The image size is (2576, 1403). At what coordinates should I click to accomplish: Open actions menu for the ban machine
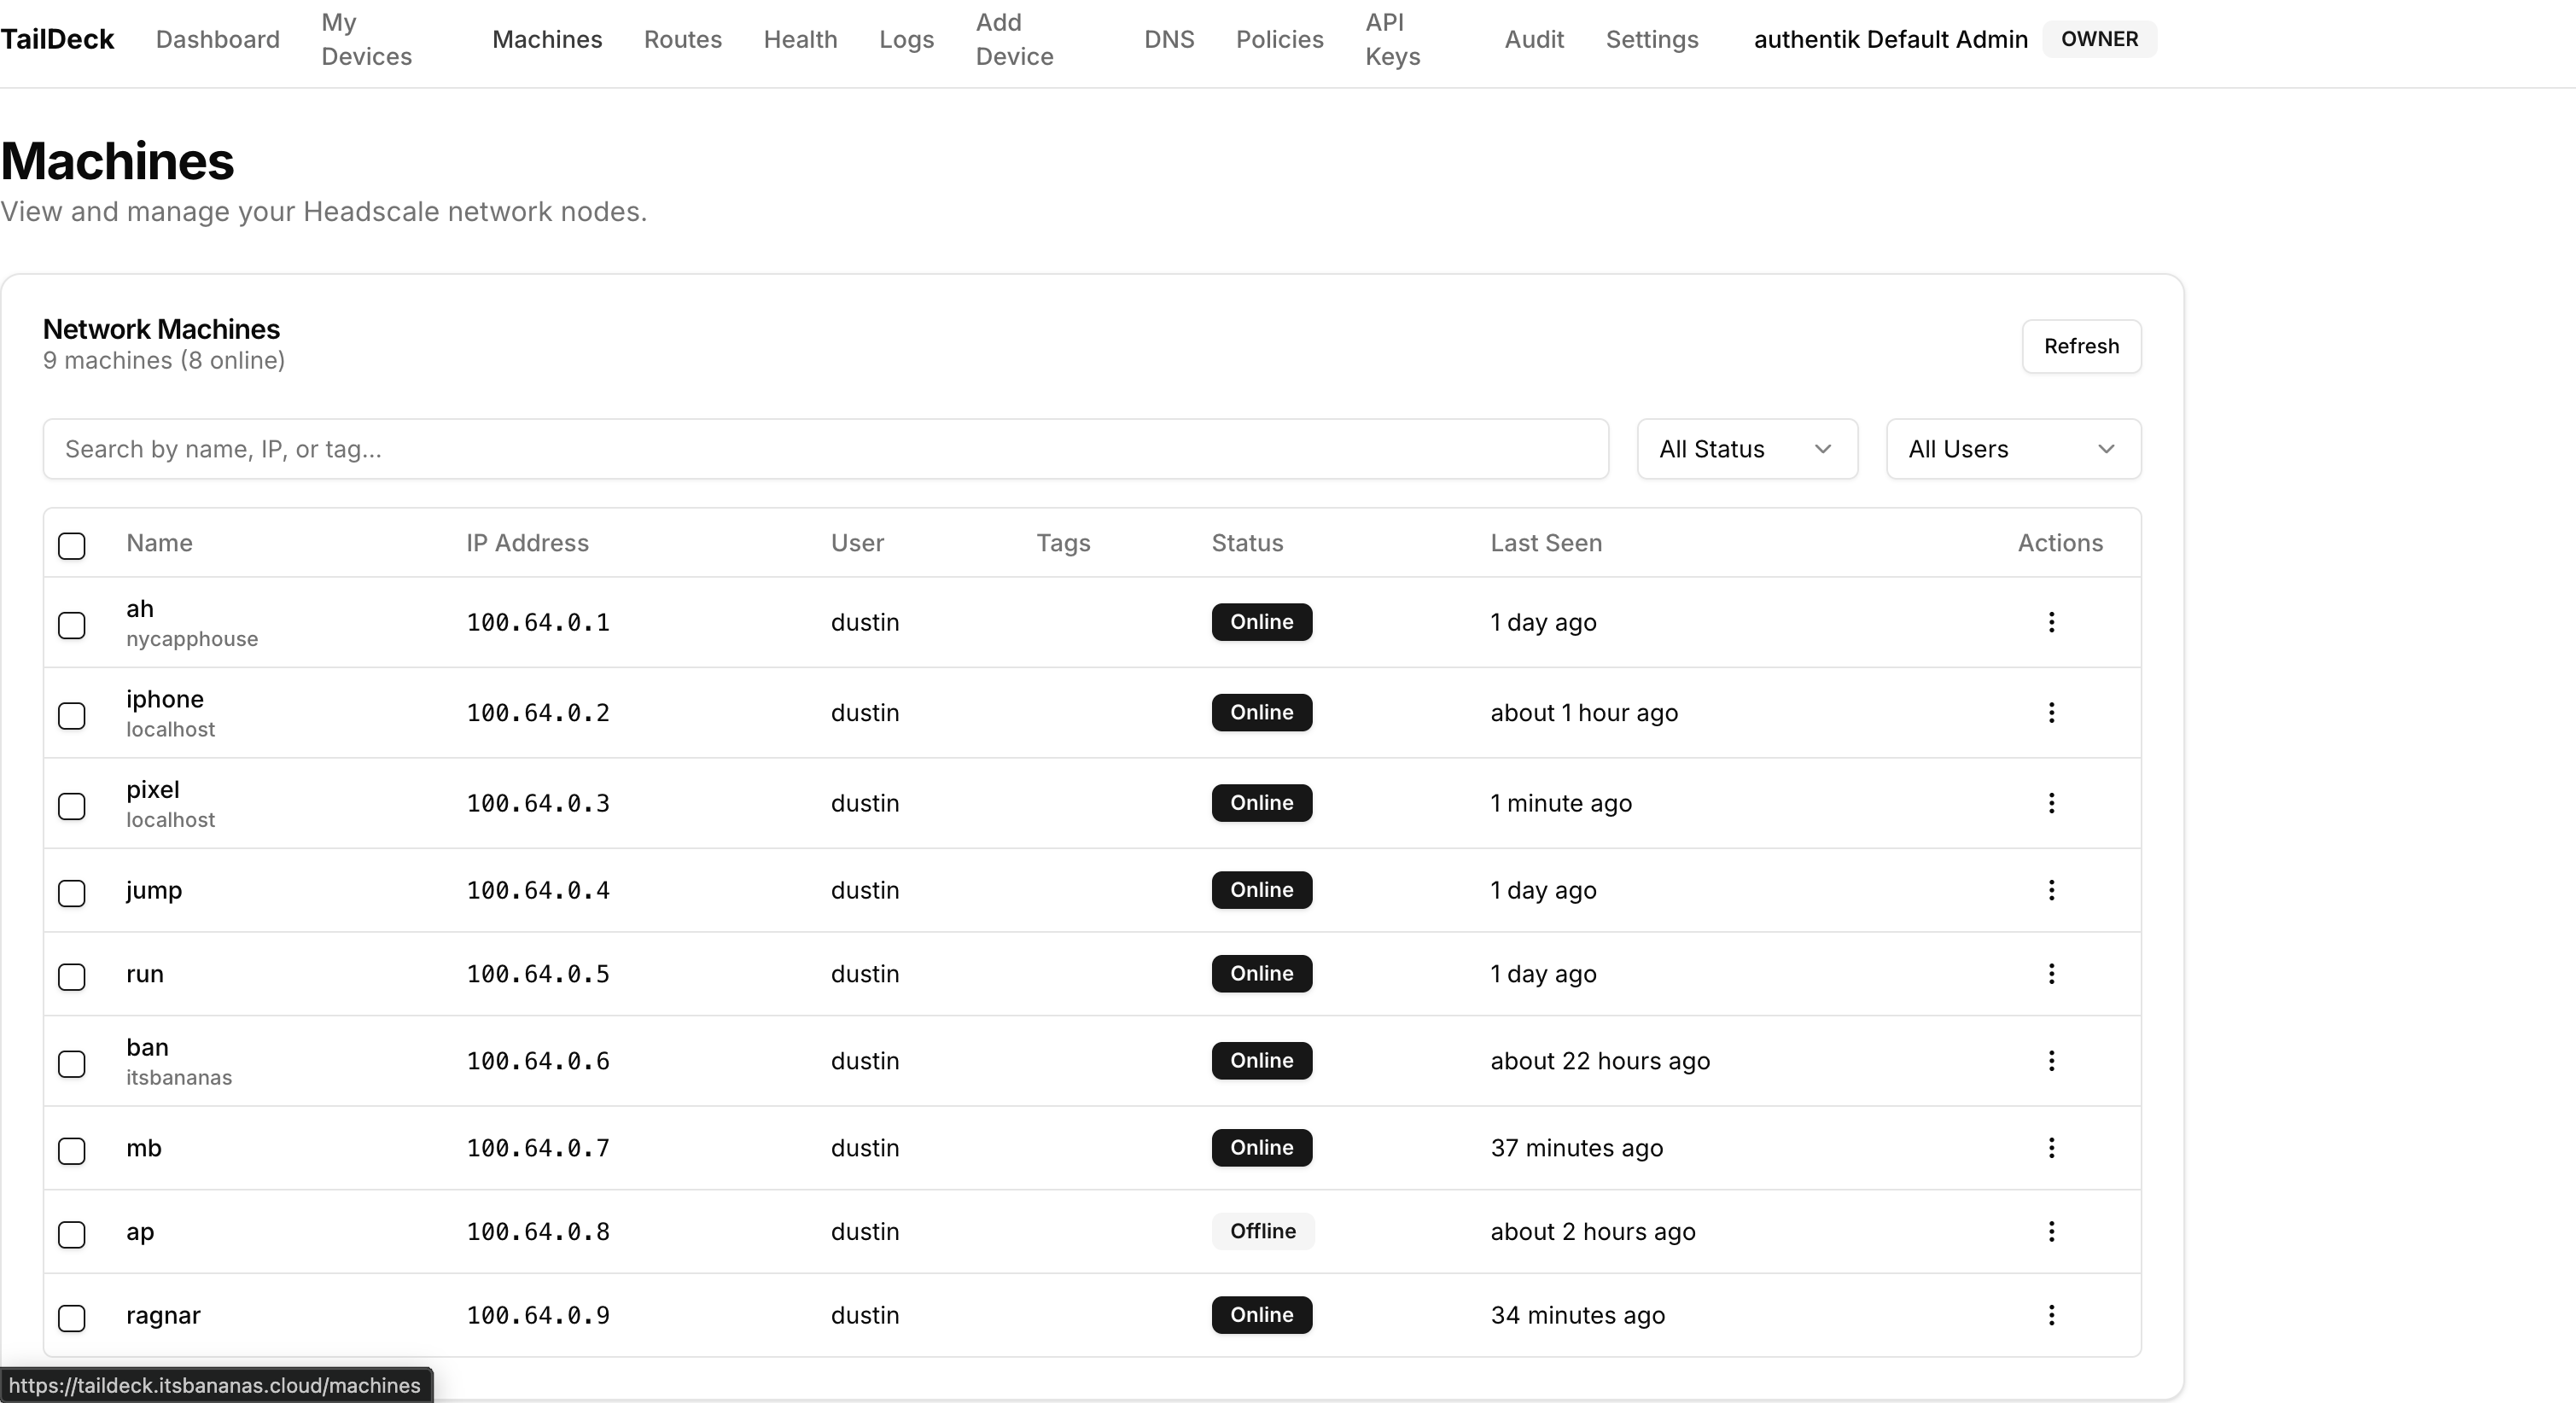(x=2052, y=1061)
